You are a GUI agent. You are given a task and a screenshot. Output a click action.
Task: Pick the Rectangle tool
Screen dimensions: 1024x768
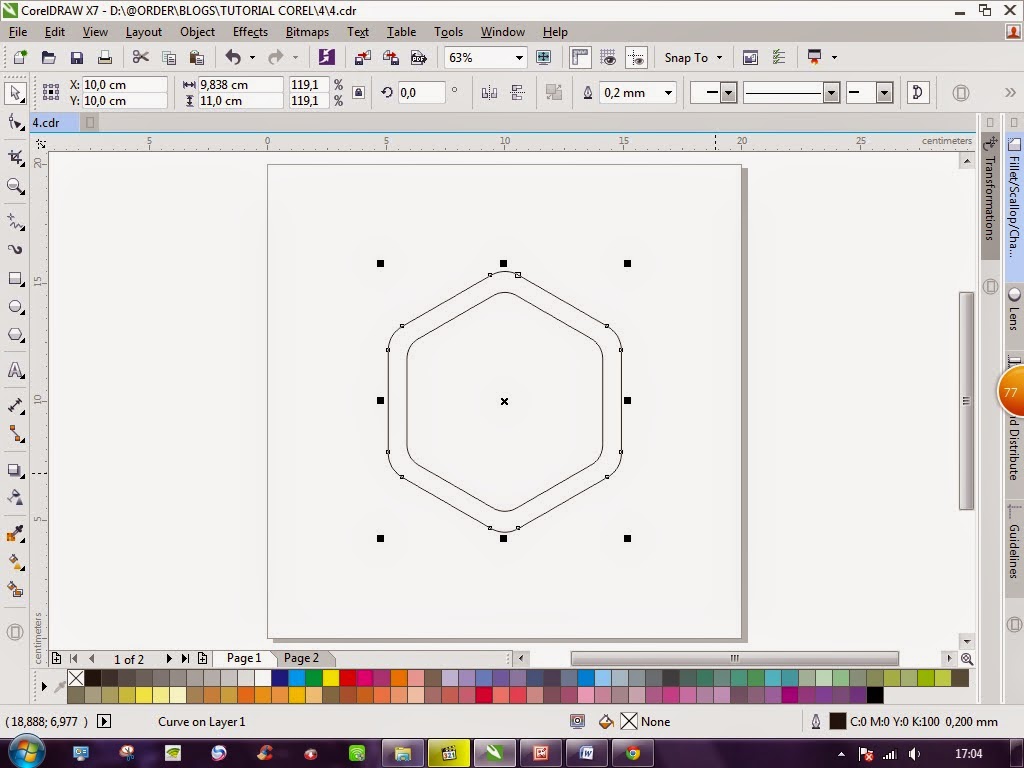15,279
